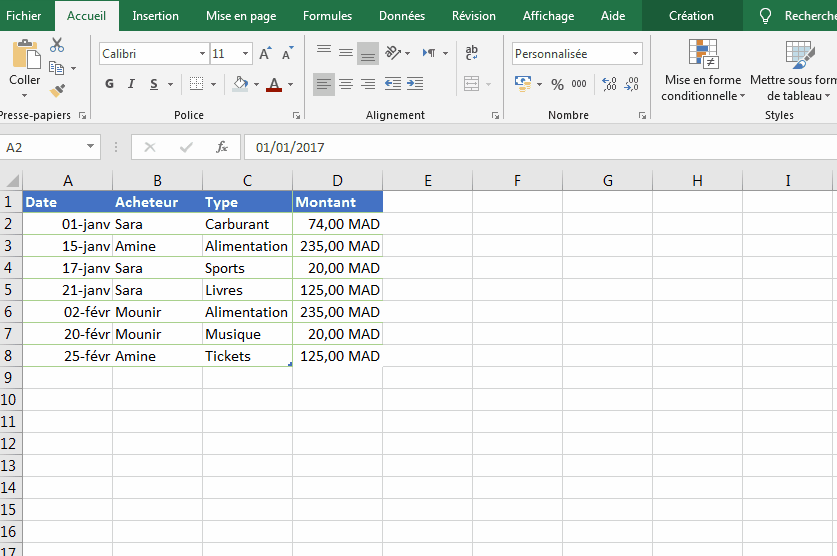Open the Alignement dialog launcher

pos(495,115)
